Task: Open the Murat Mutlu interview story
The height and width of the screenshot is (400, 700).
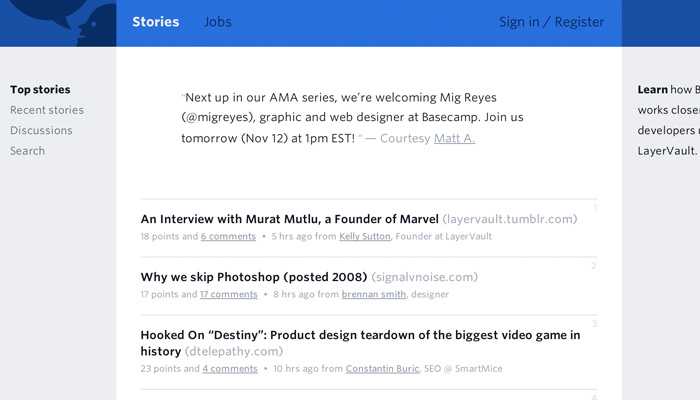Action: click(290, 219)
